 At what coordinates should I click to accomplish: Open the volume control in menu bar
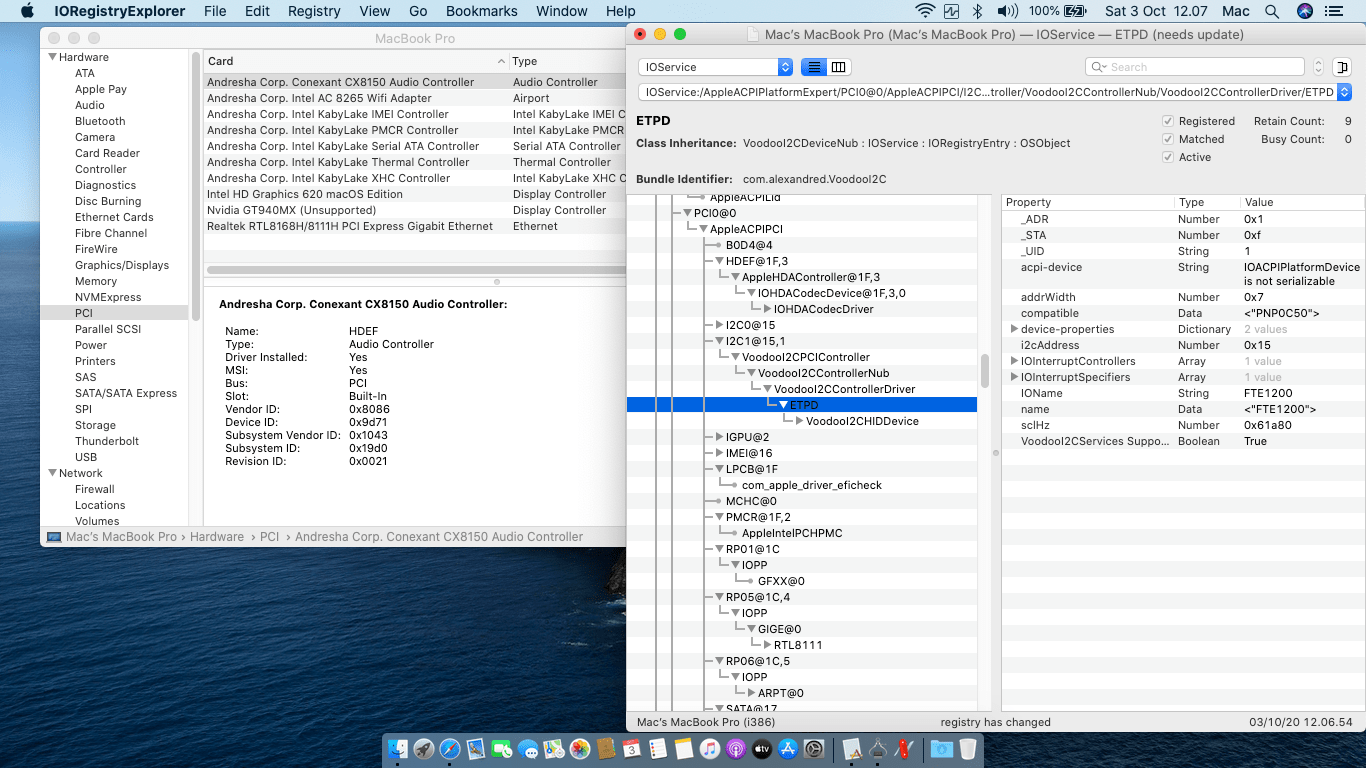click(1007, 11)
